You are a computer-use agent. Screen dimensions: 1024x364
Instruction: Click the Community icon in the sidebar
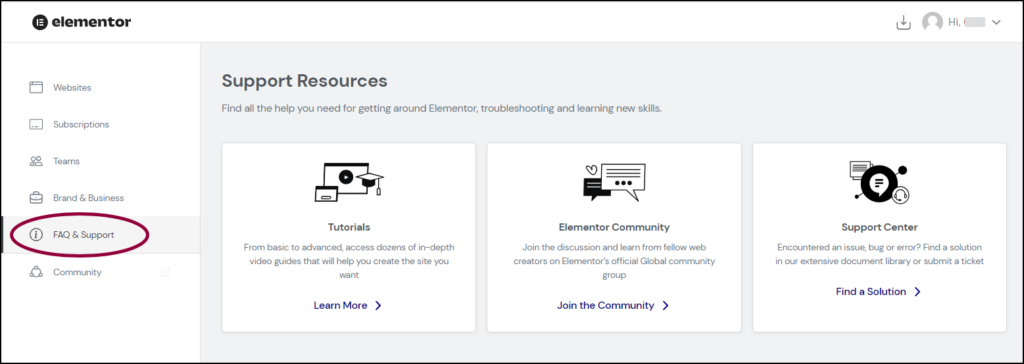36,272
